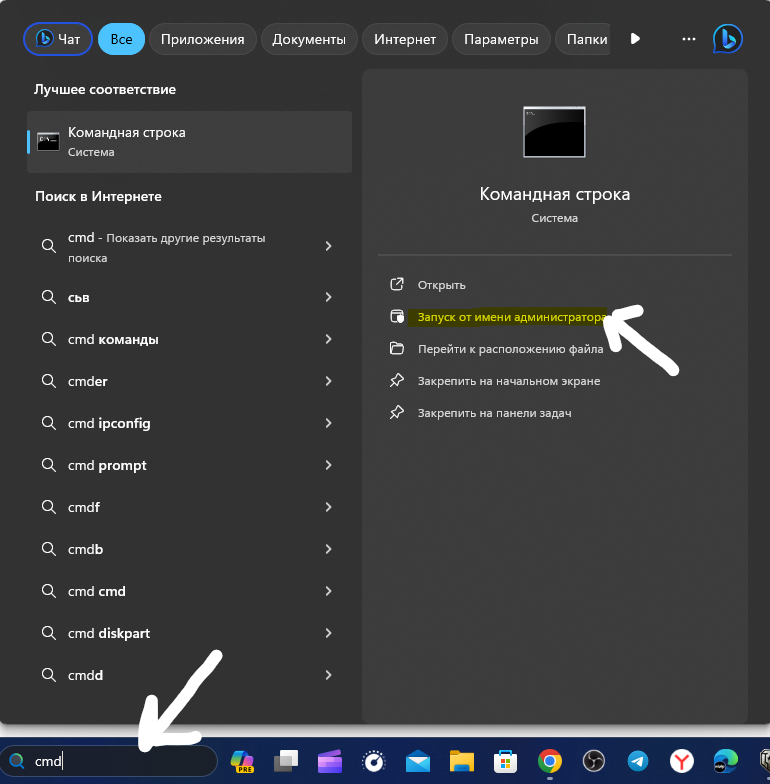
Task: Expand the chevron next to 'cmd команды'
Action: pos(328,339)
